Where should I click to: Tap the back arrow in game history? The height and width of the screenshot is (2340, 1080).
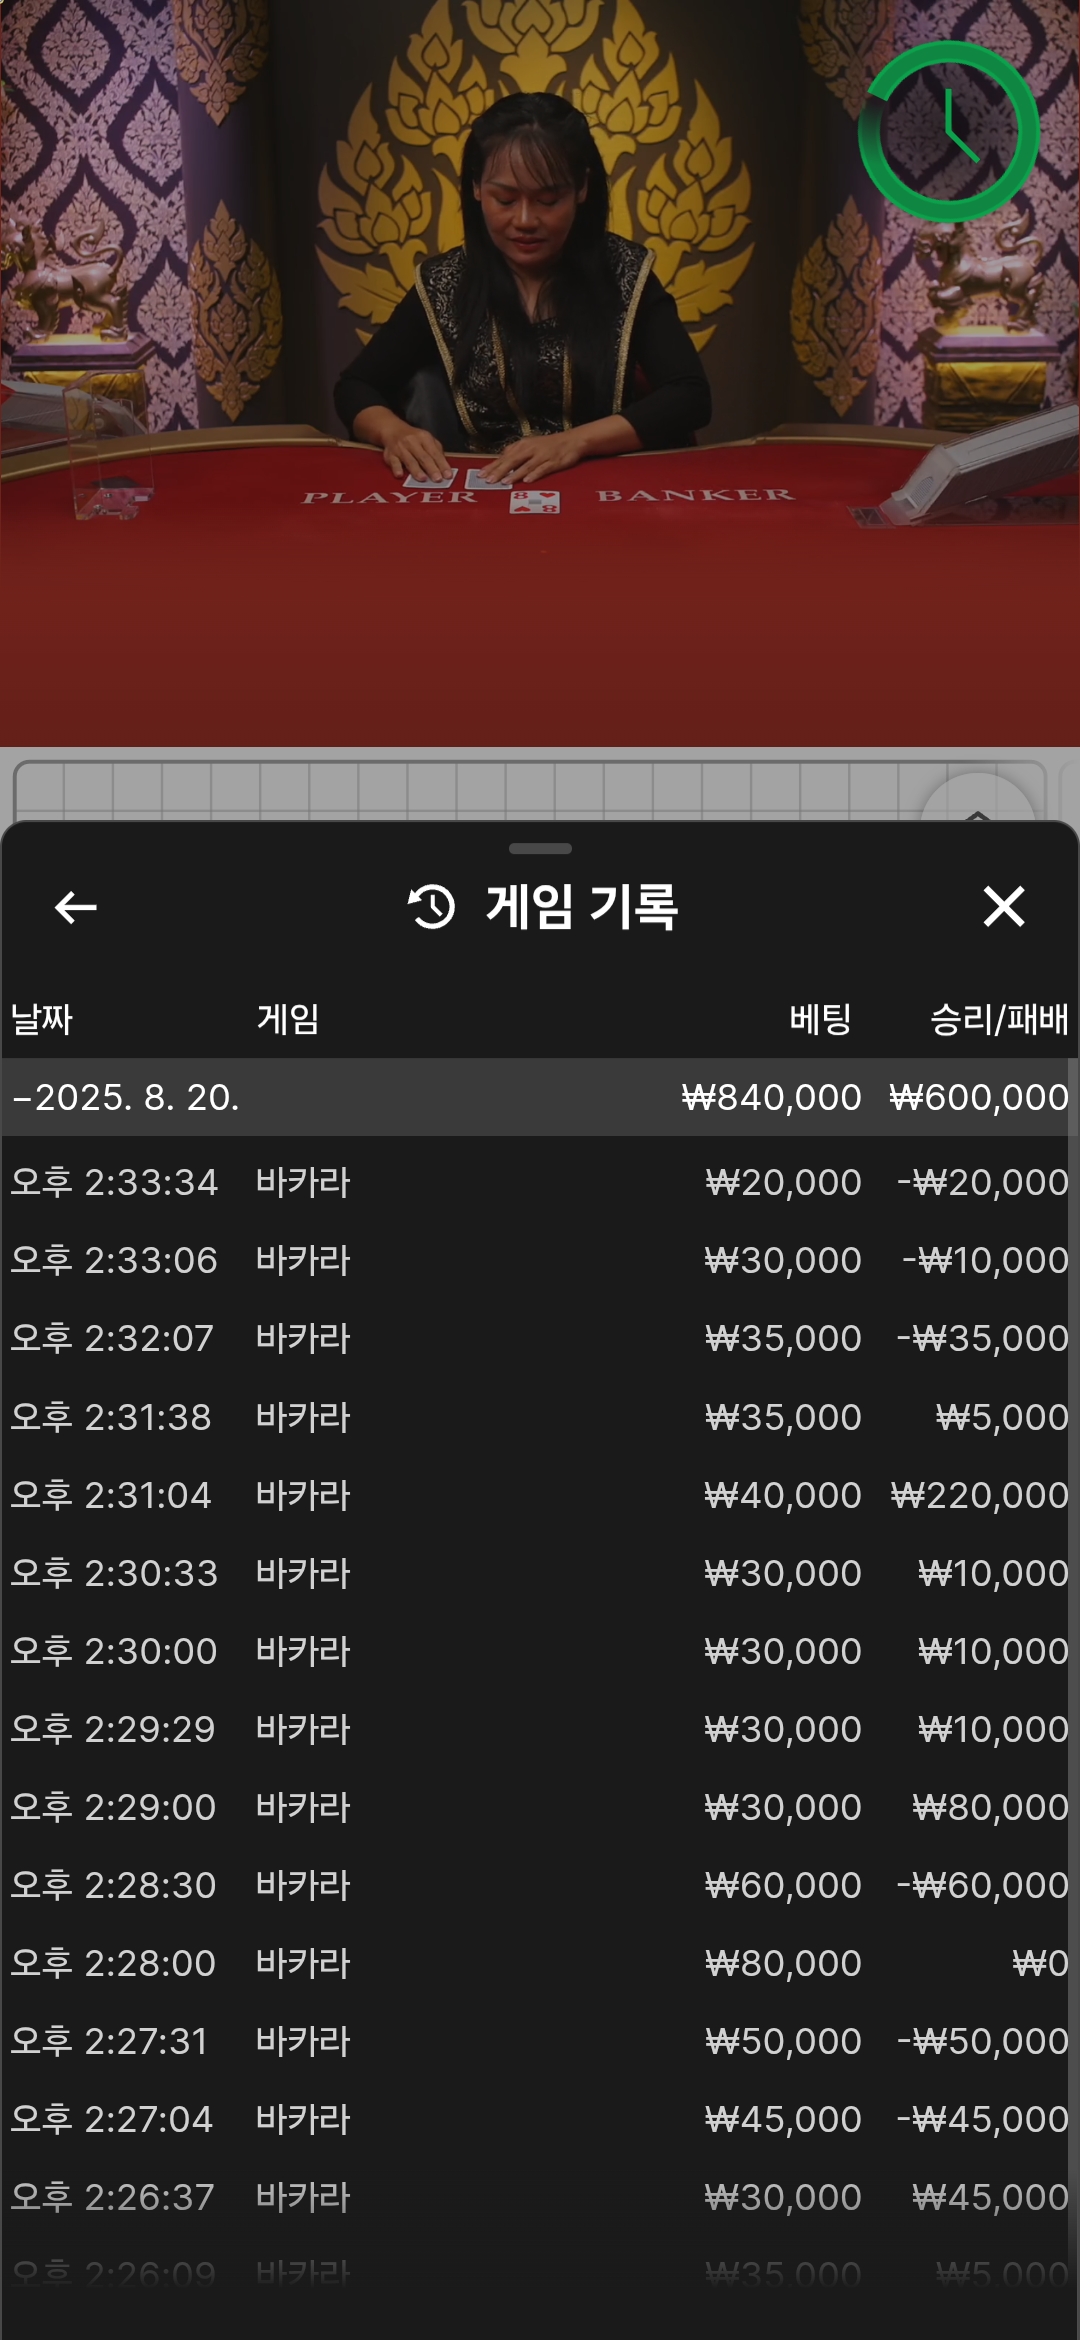tap(76, 907)
